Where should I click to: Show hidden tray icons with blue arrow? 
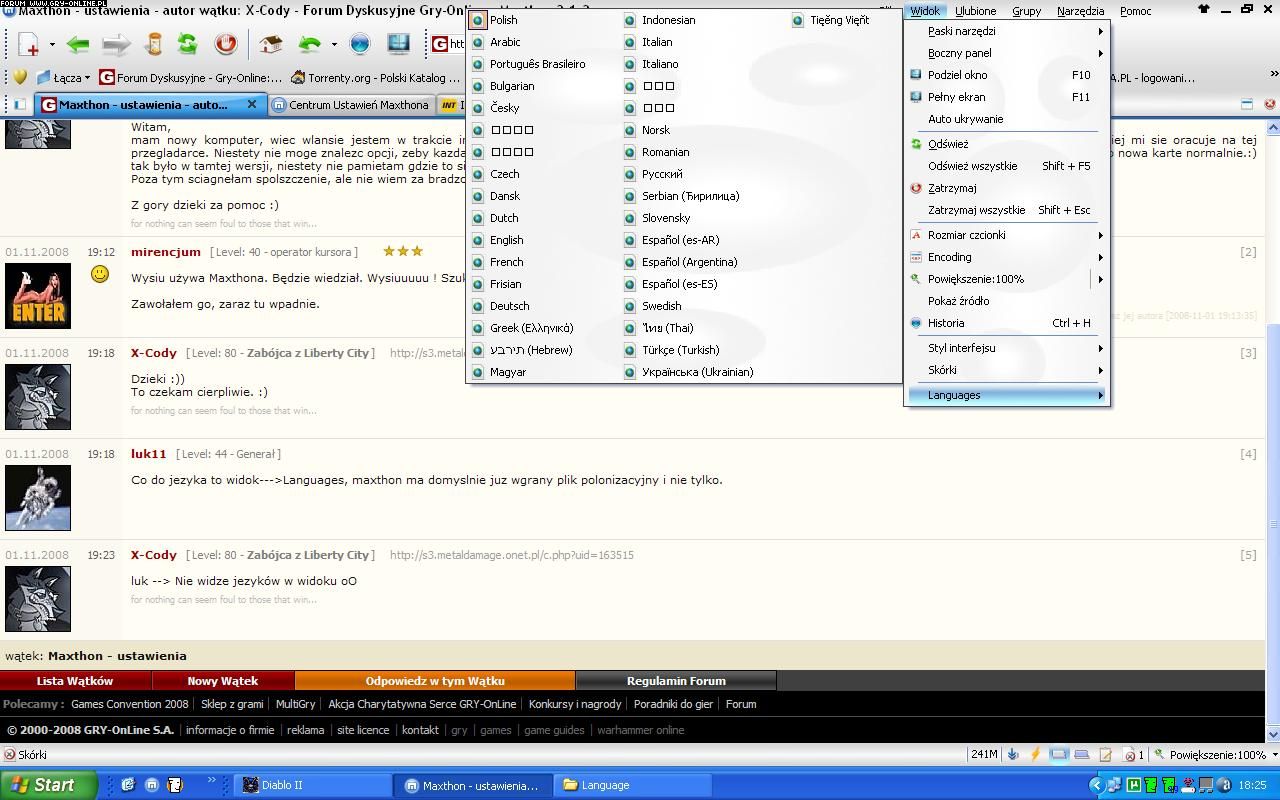click(x=1096, y=785)
